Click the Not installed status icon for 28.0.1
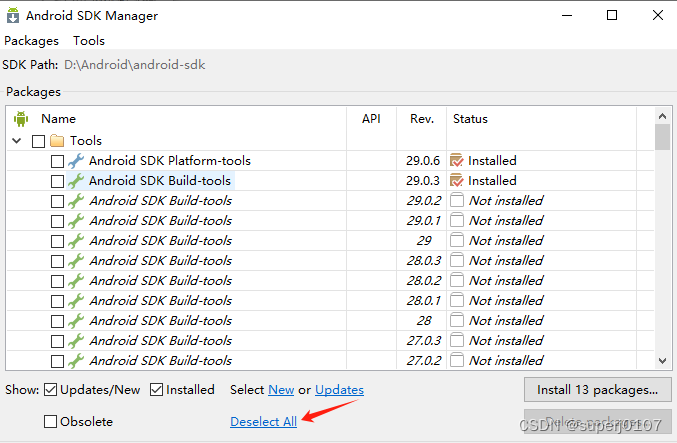 457,301
